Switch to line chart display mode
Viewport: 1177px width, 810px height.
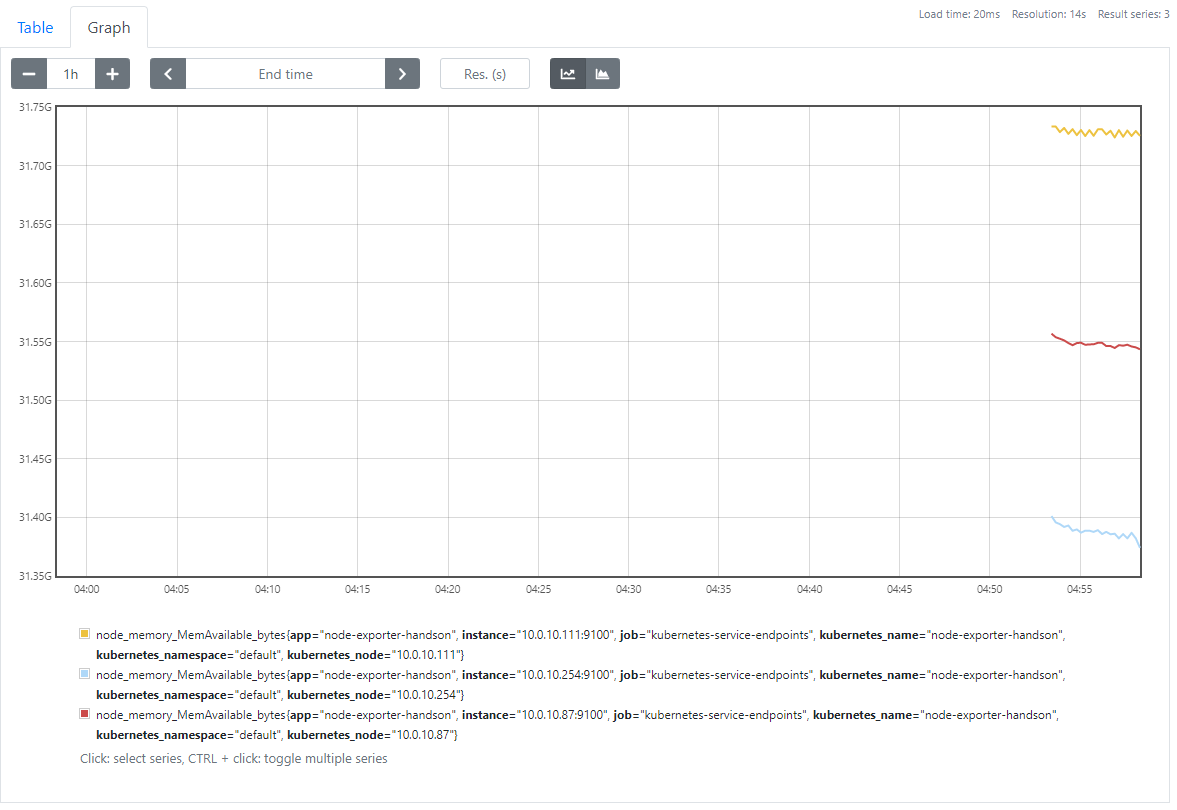(x=568, y=74)
